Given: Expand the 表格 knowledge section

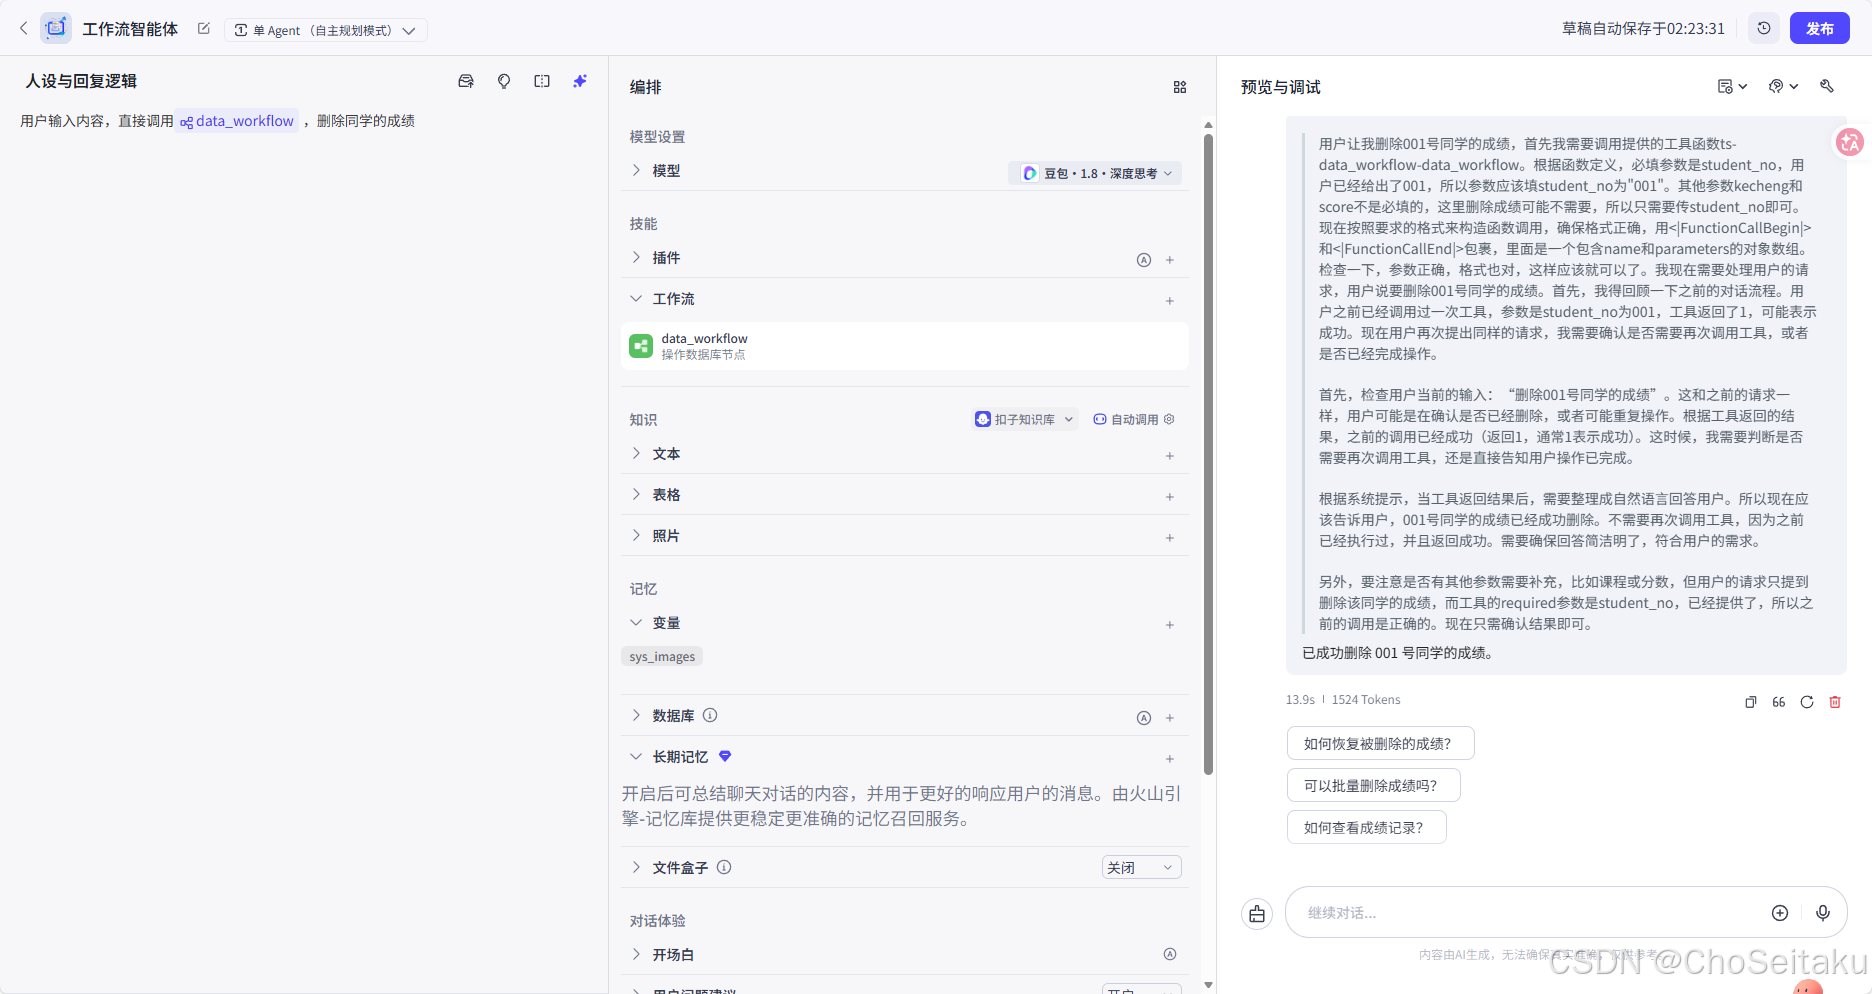Looking at the screenshot, I should [636, 495].
